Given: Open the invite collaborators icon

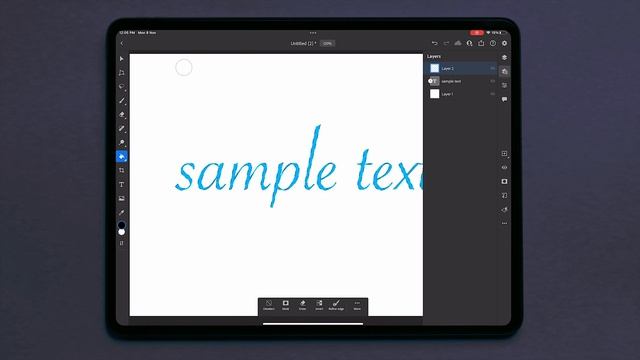Looking at the screenshot, I should [x=469, y=43].
